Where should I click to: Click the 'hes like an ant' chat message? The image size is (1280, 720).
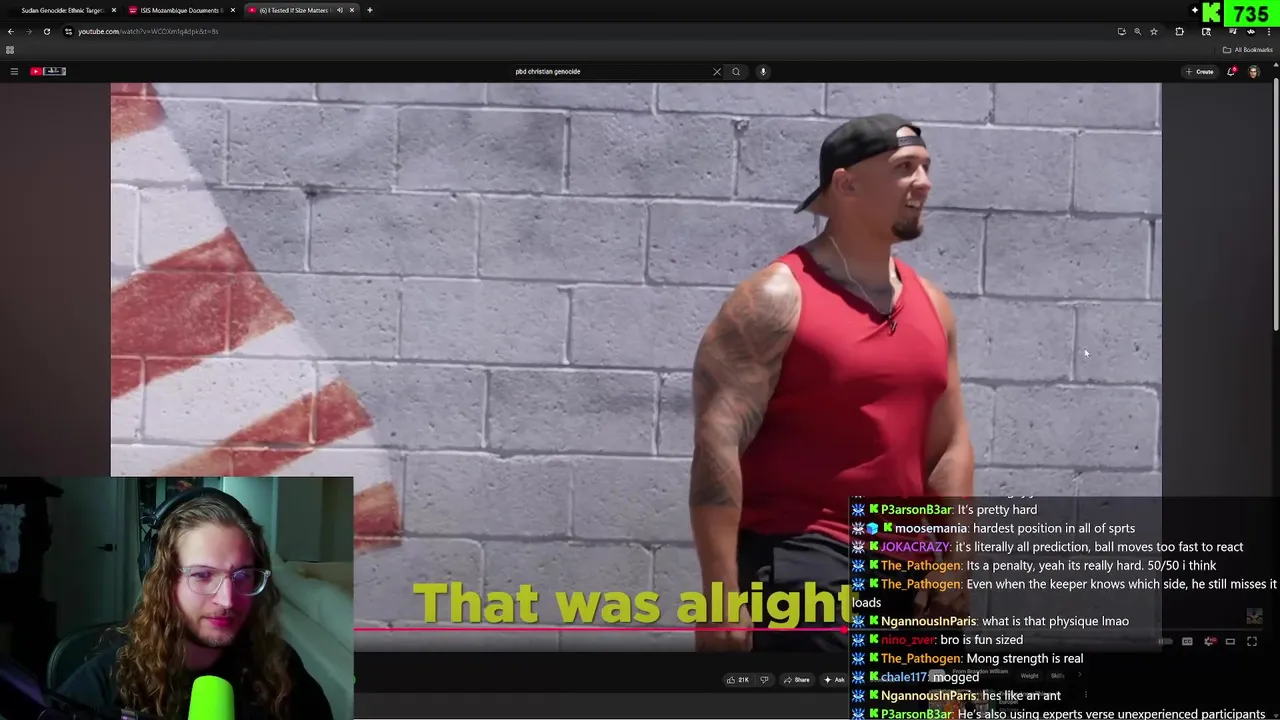pyautogui.click(x=1021, y=696)
